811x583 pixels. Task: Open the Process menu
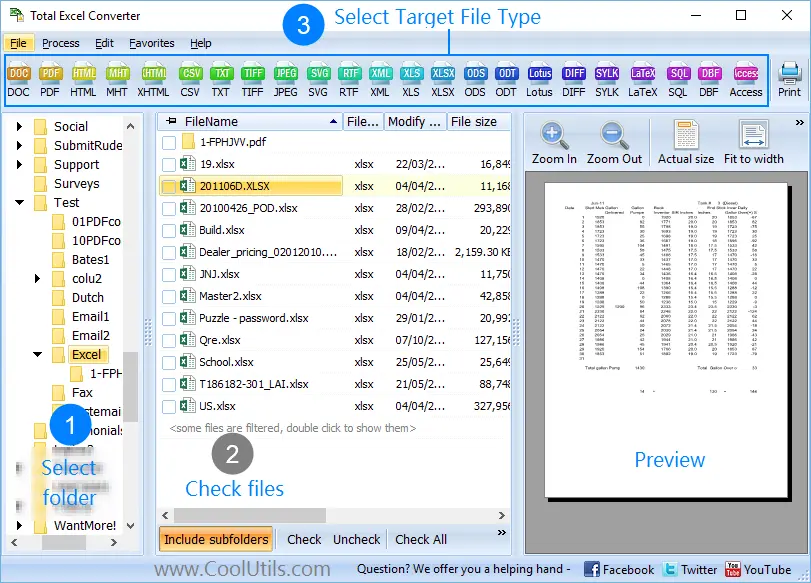61,43
